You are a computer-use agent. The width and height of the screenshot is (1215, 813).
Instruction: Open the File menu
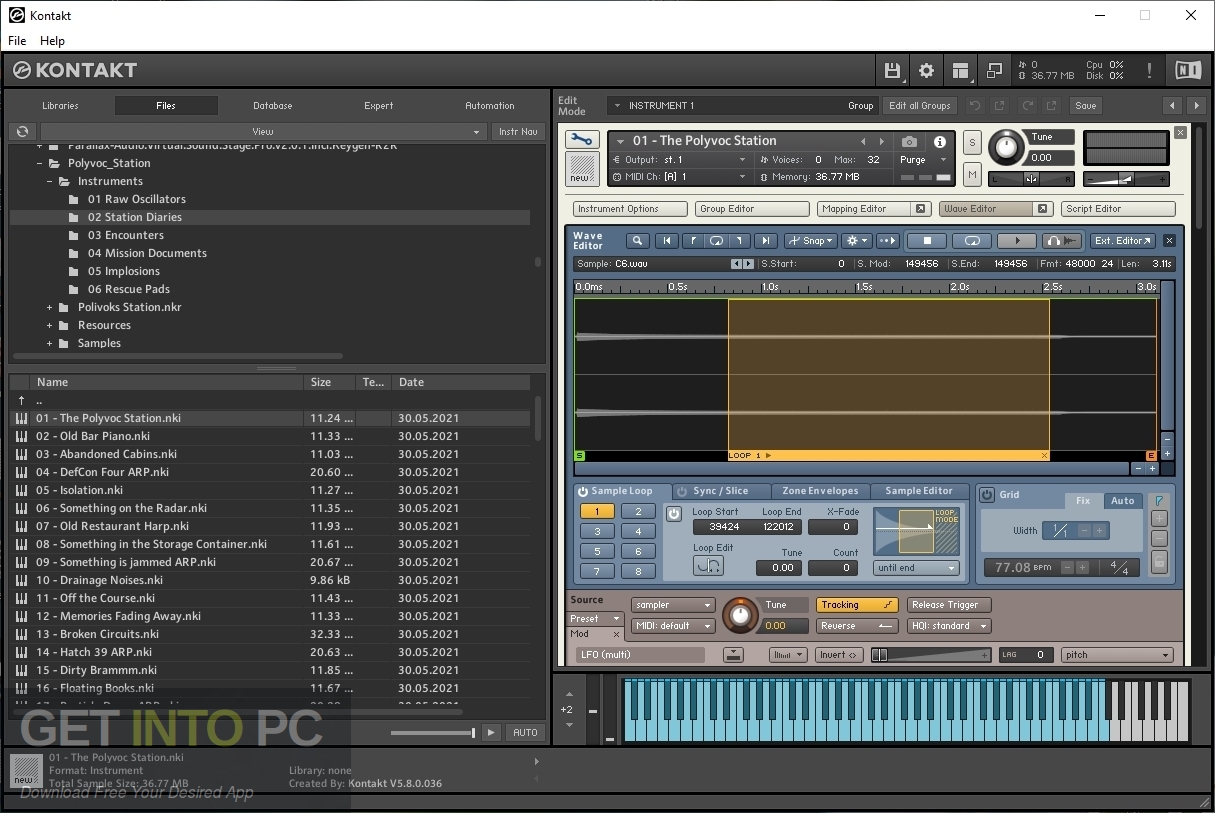tap(17, 41)
